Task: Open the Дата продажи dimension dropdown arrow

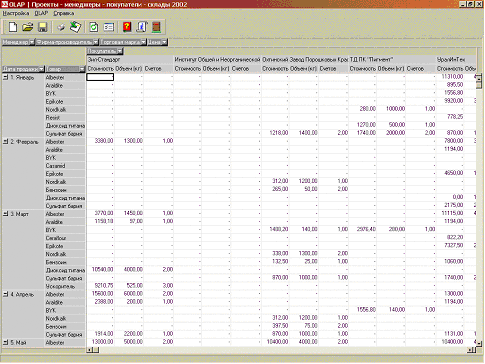Action: (41, 69)
